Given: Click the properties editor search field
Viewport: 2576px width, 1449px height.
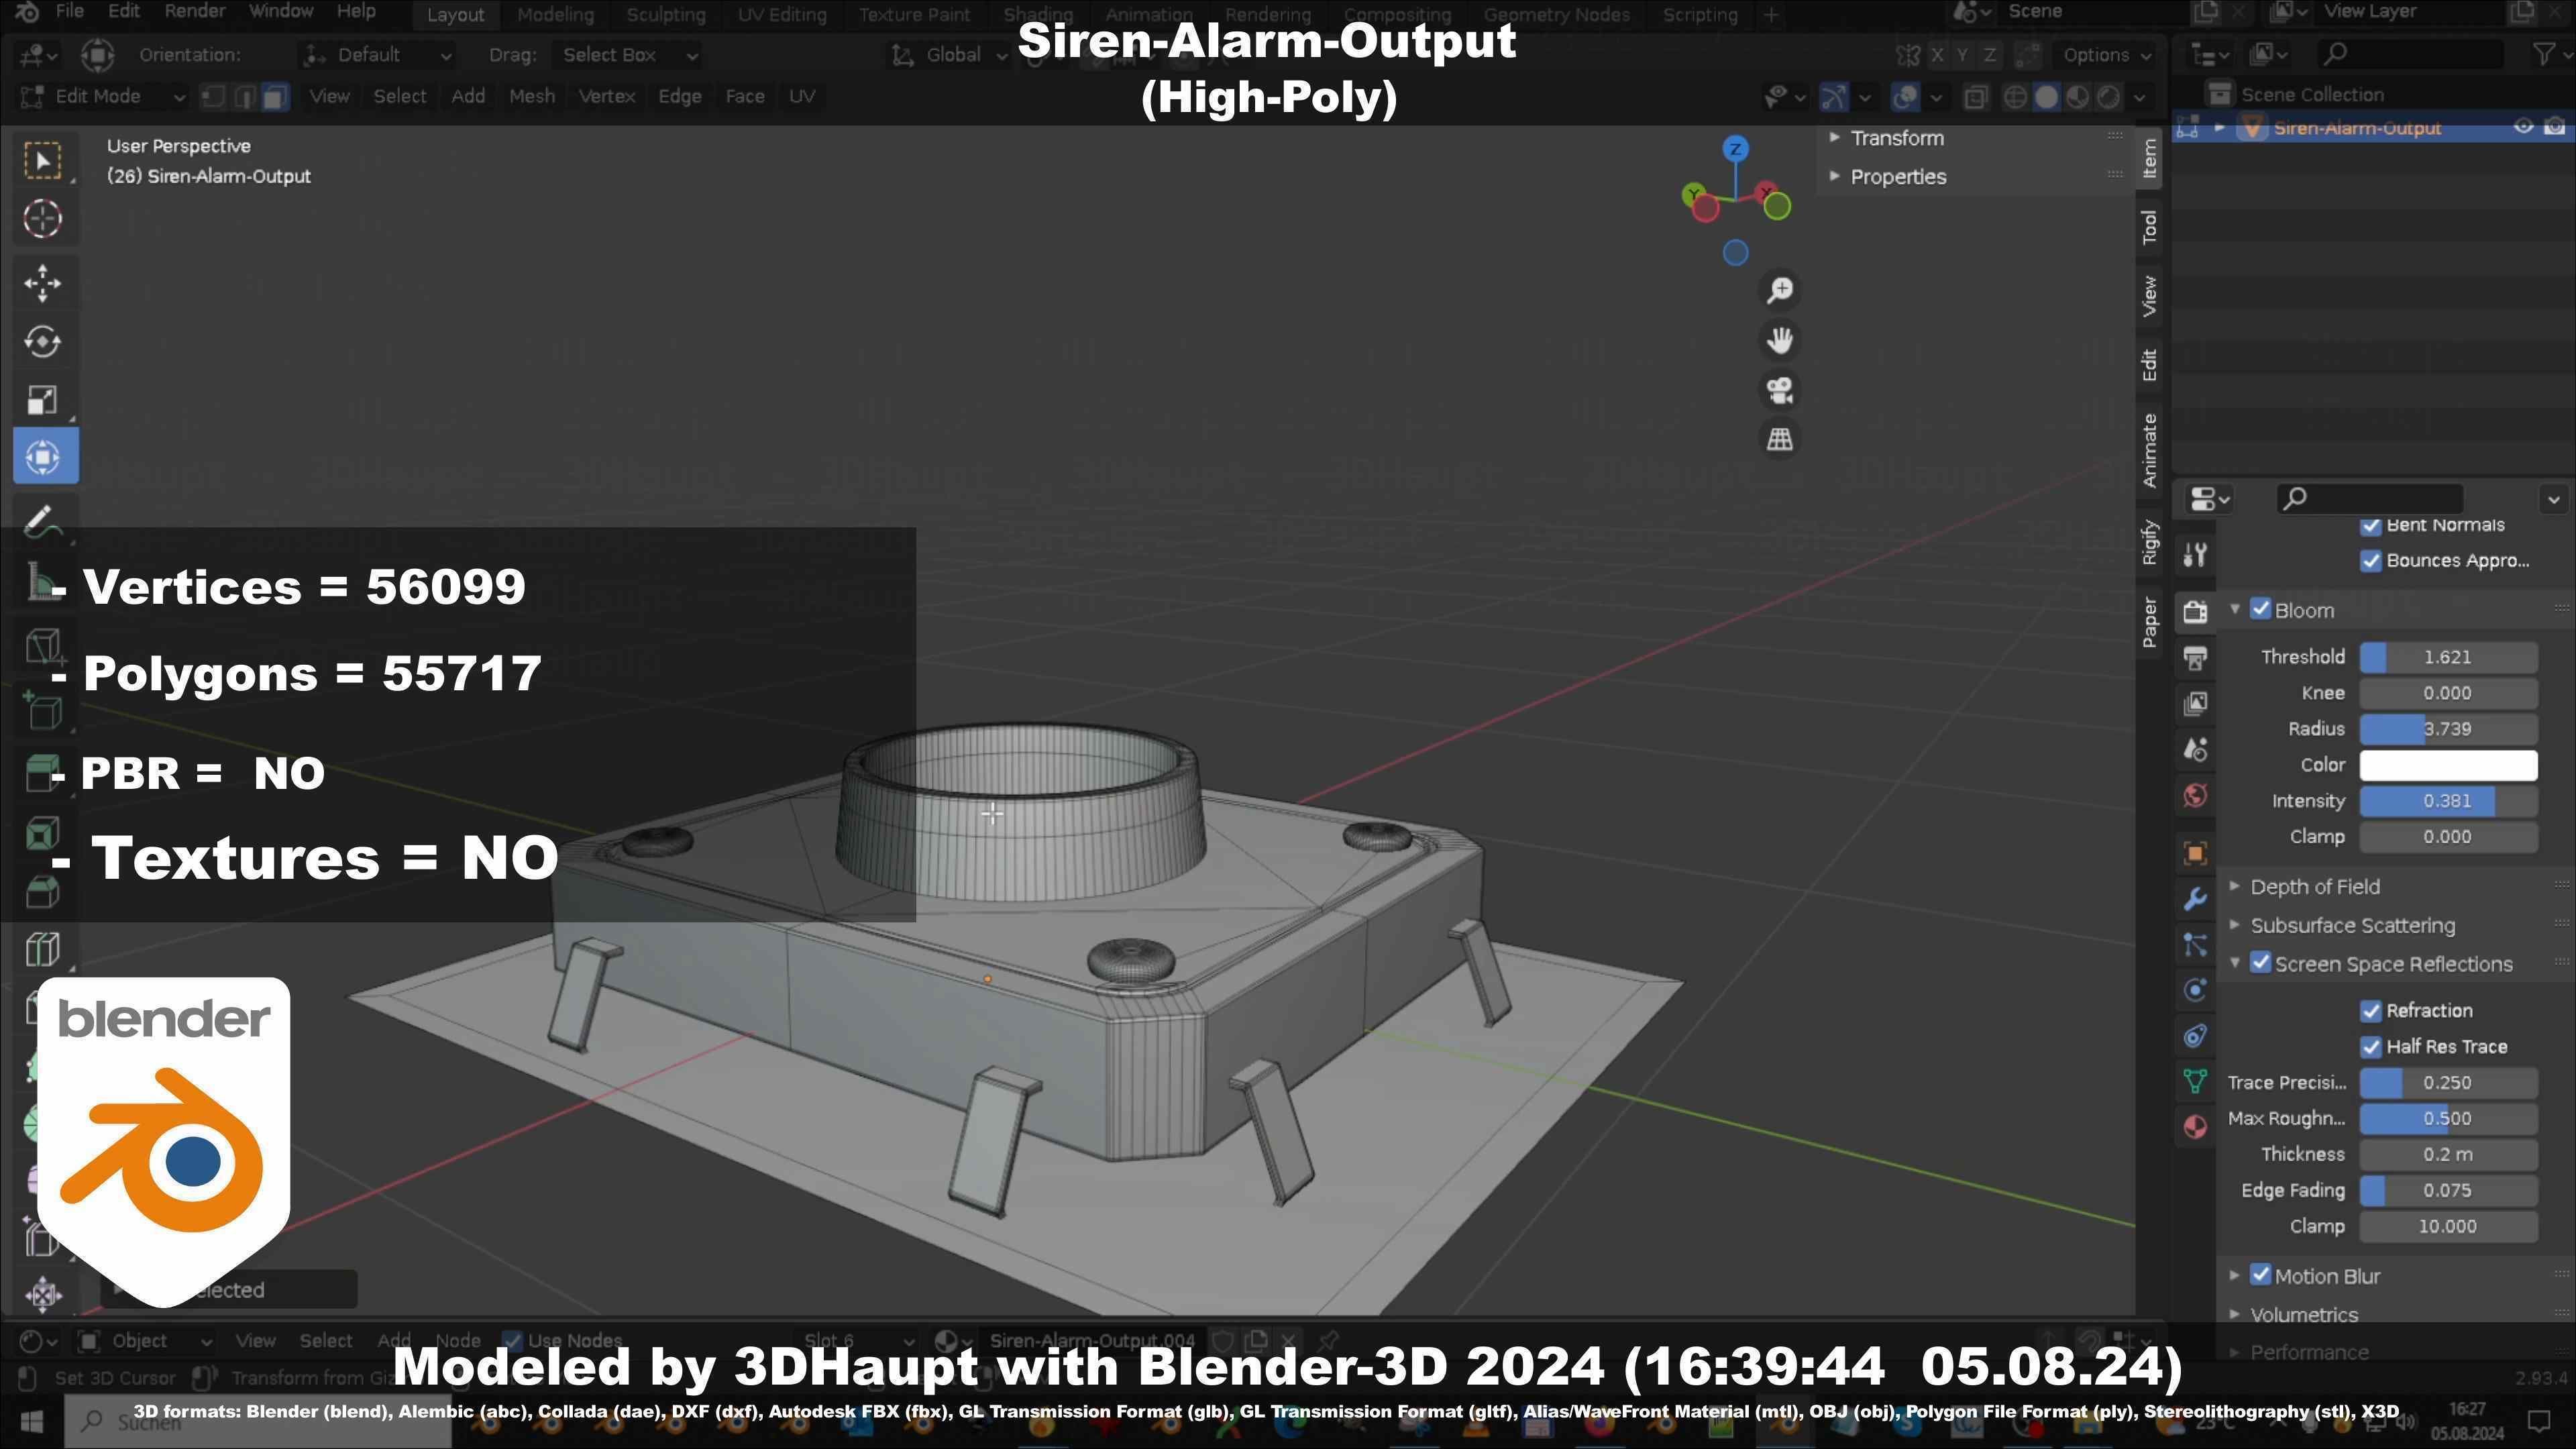Looking at the screenshot, I should tap(2370, 498).
